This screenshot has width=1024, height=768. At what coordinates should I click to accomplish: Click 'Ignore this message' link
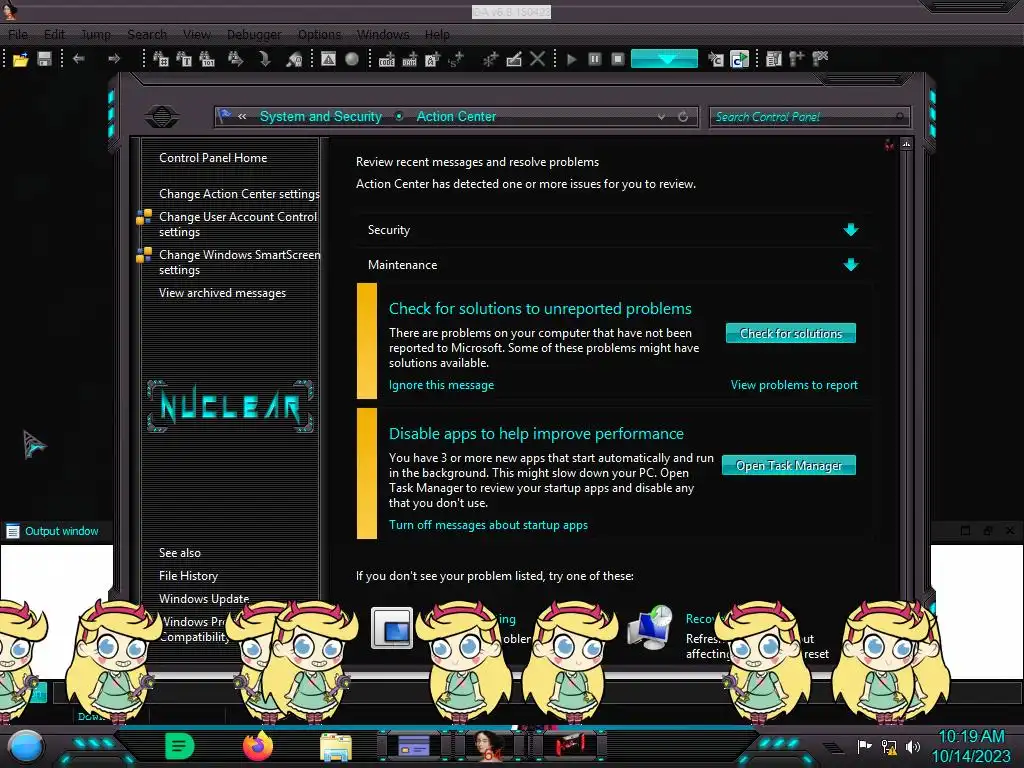click(x=441, y=385)
